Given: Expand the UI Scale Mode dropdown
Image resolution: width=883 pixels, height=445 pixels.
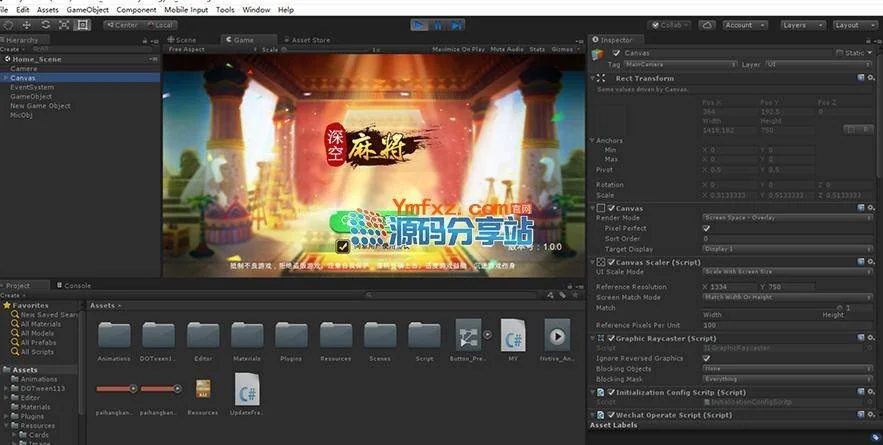Looking at the screenshot, I should click(785, 272).
